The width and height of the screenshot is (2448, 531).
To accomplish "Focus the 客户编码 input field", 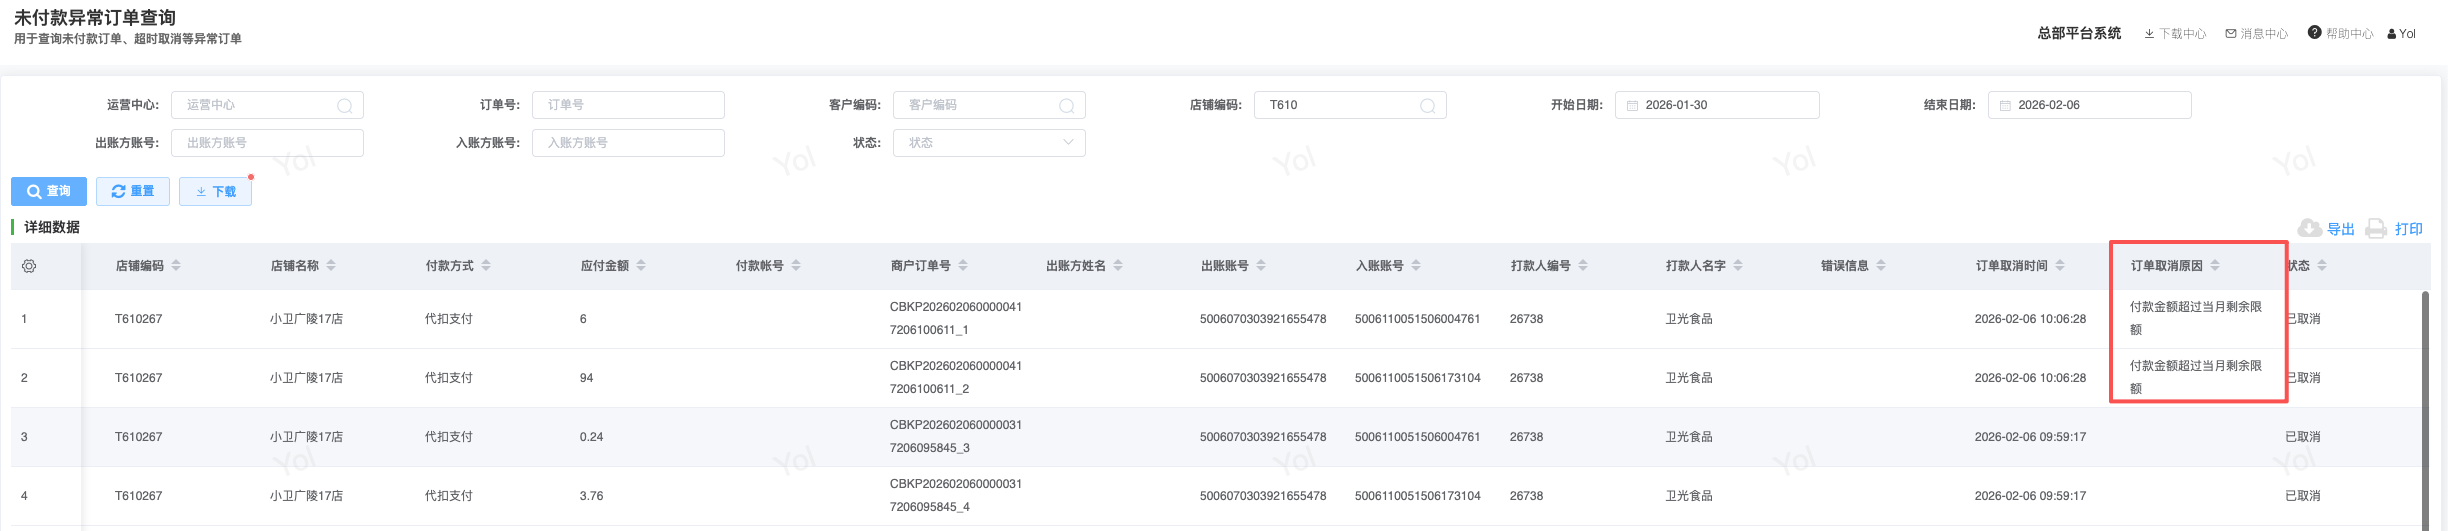I will tap(989, 105).
